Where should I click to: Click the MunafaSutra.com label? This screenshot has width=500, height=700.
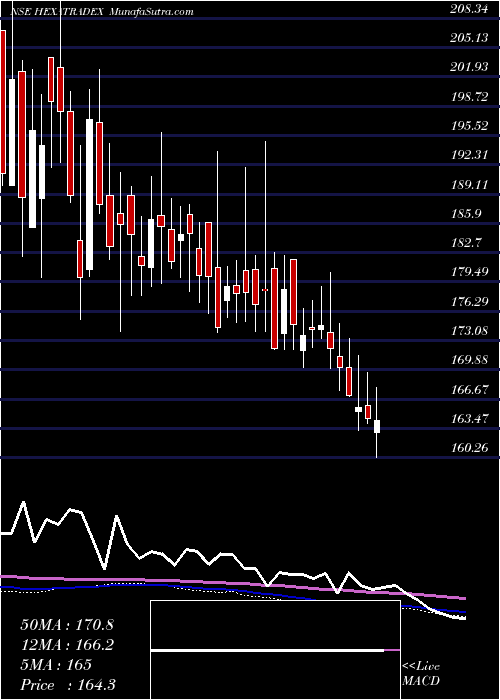click(x=151, y=11)
